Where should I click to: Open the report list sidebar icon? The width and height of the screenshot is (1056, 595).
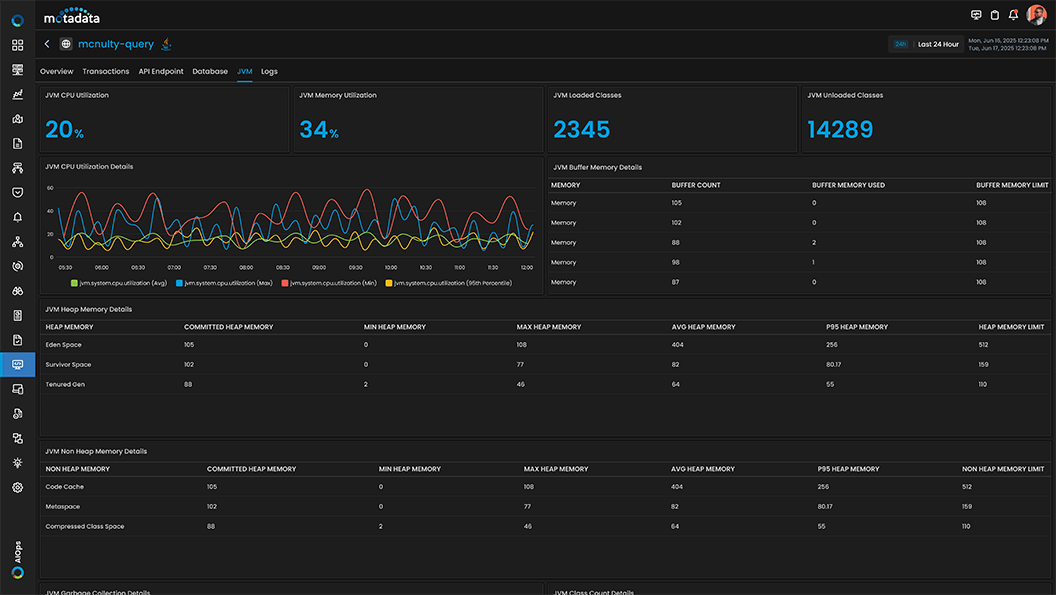18,315
